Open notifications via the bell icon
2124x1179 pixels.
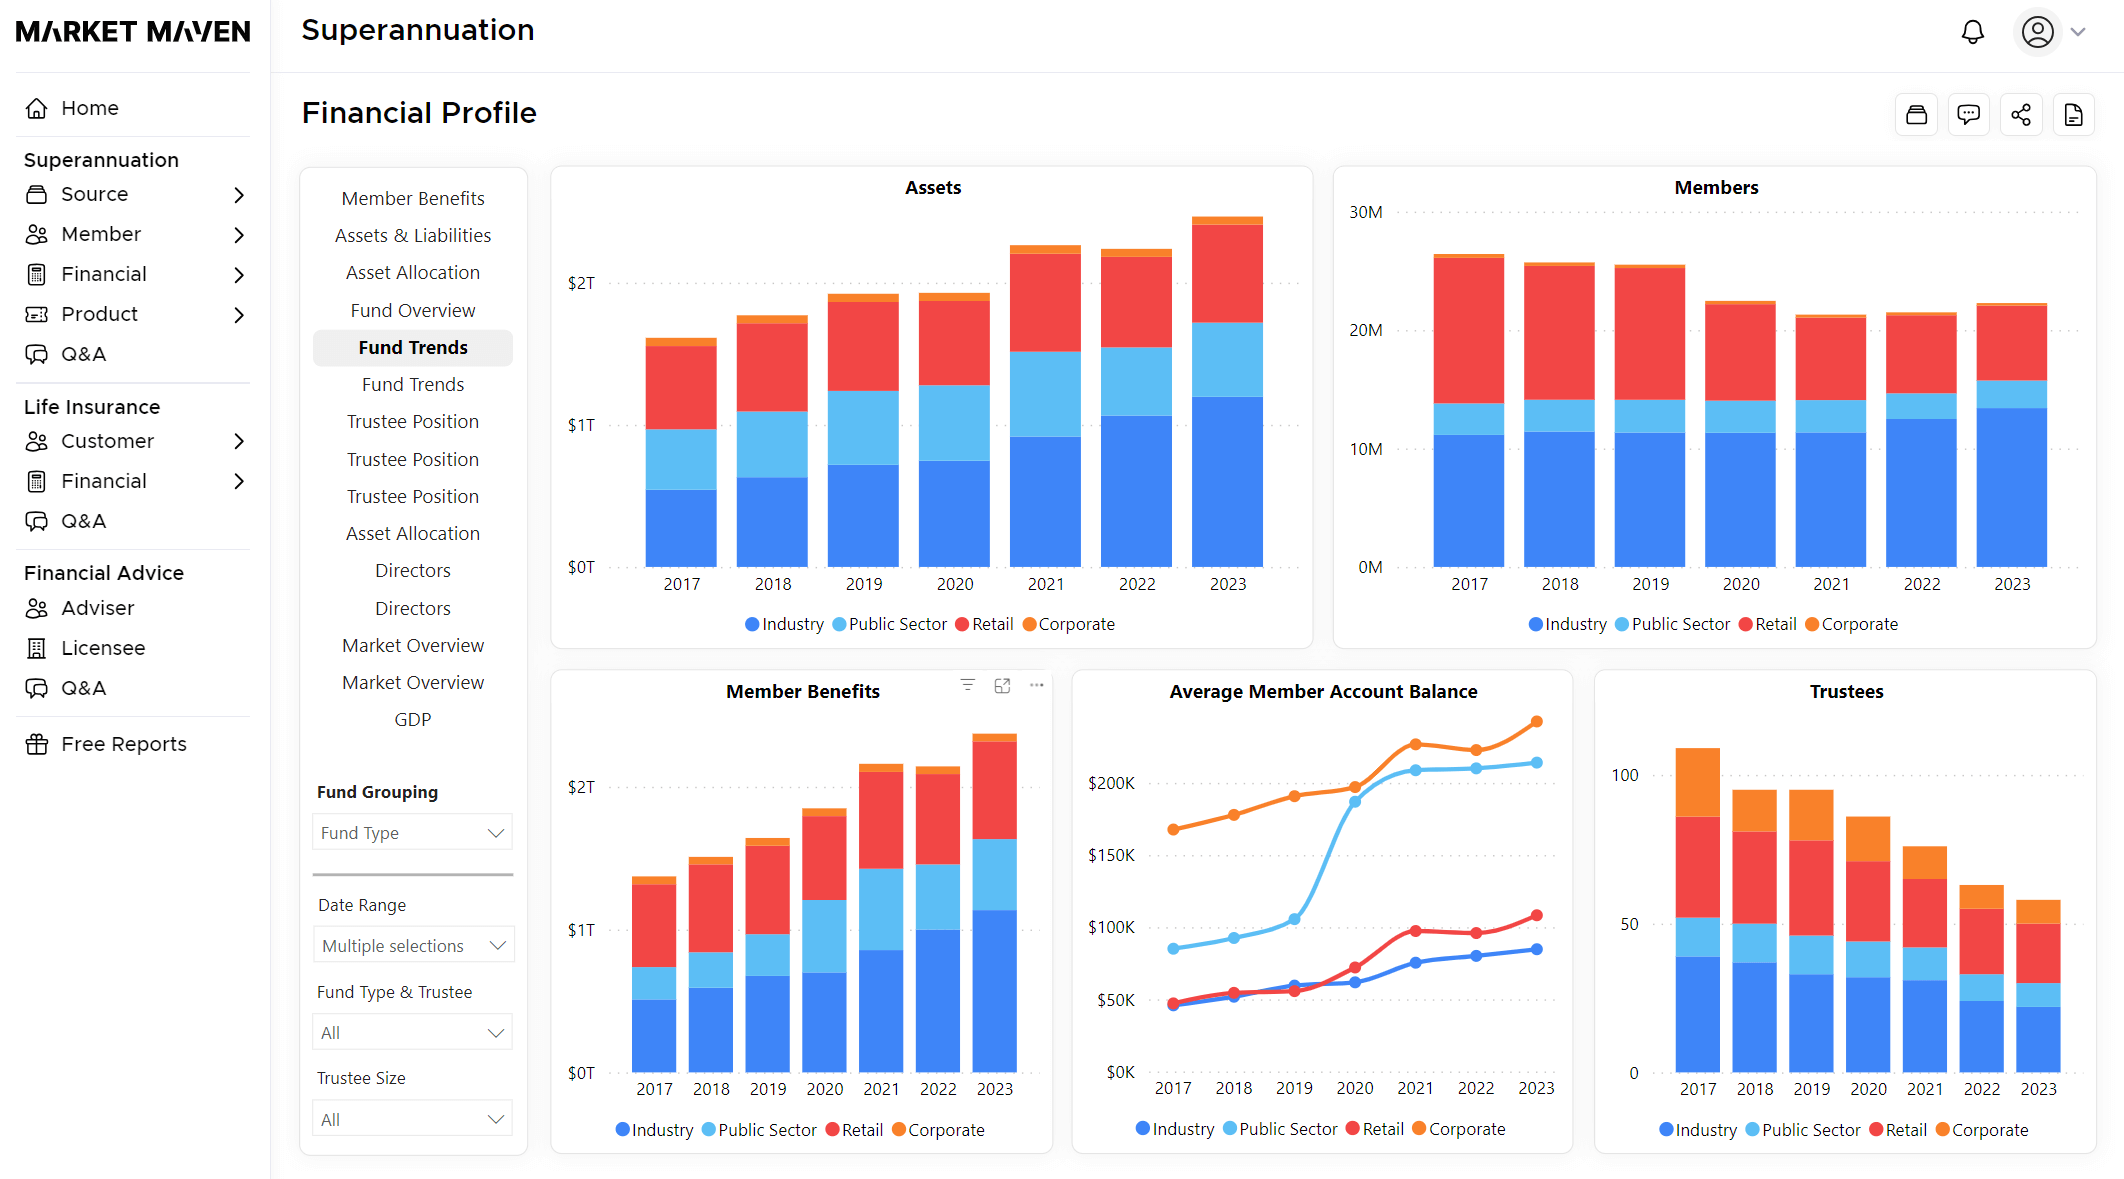tap(1972, 31)
